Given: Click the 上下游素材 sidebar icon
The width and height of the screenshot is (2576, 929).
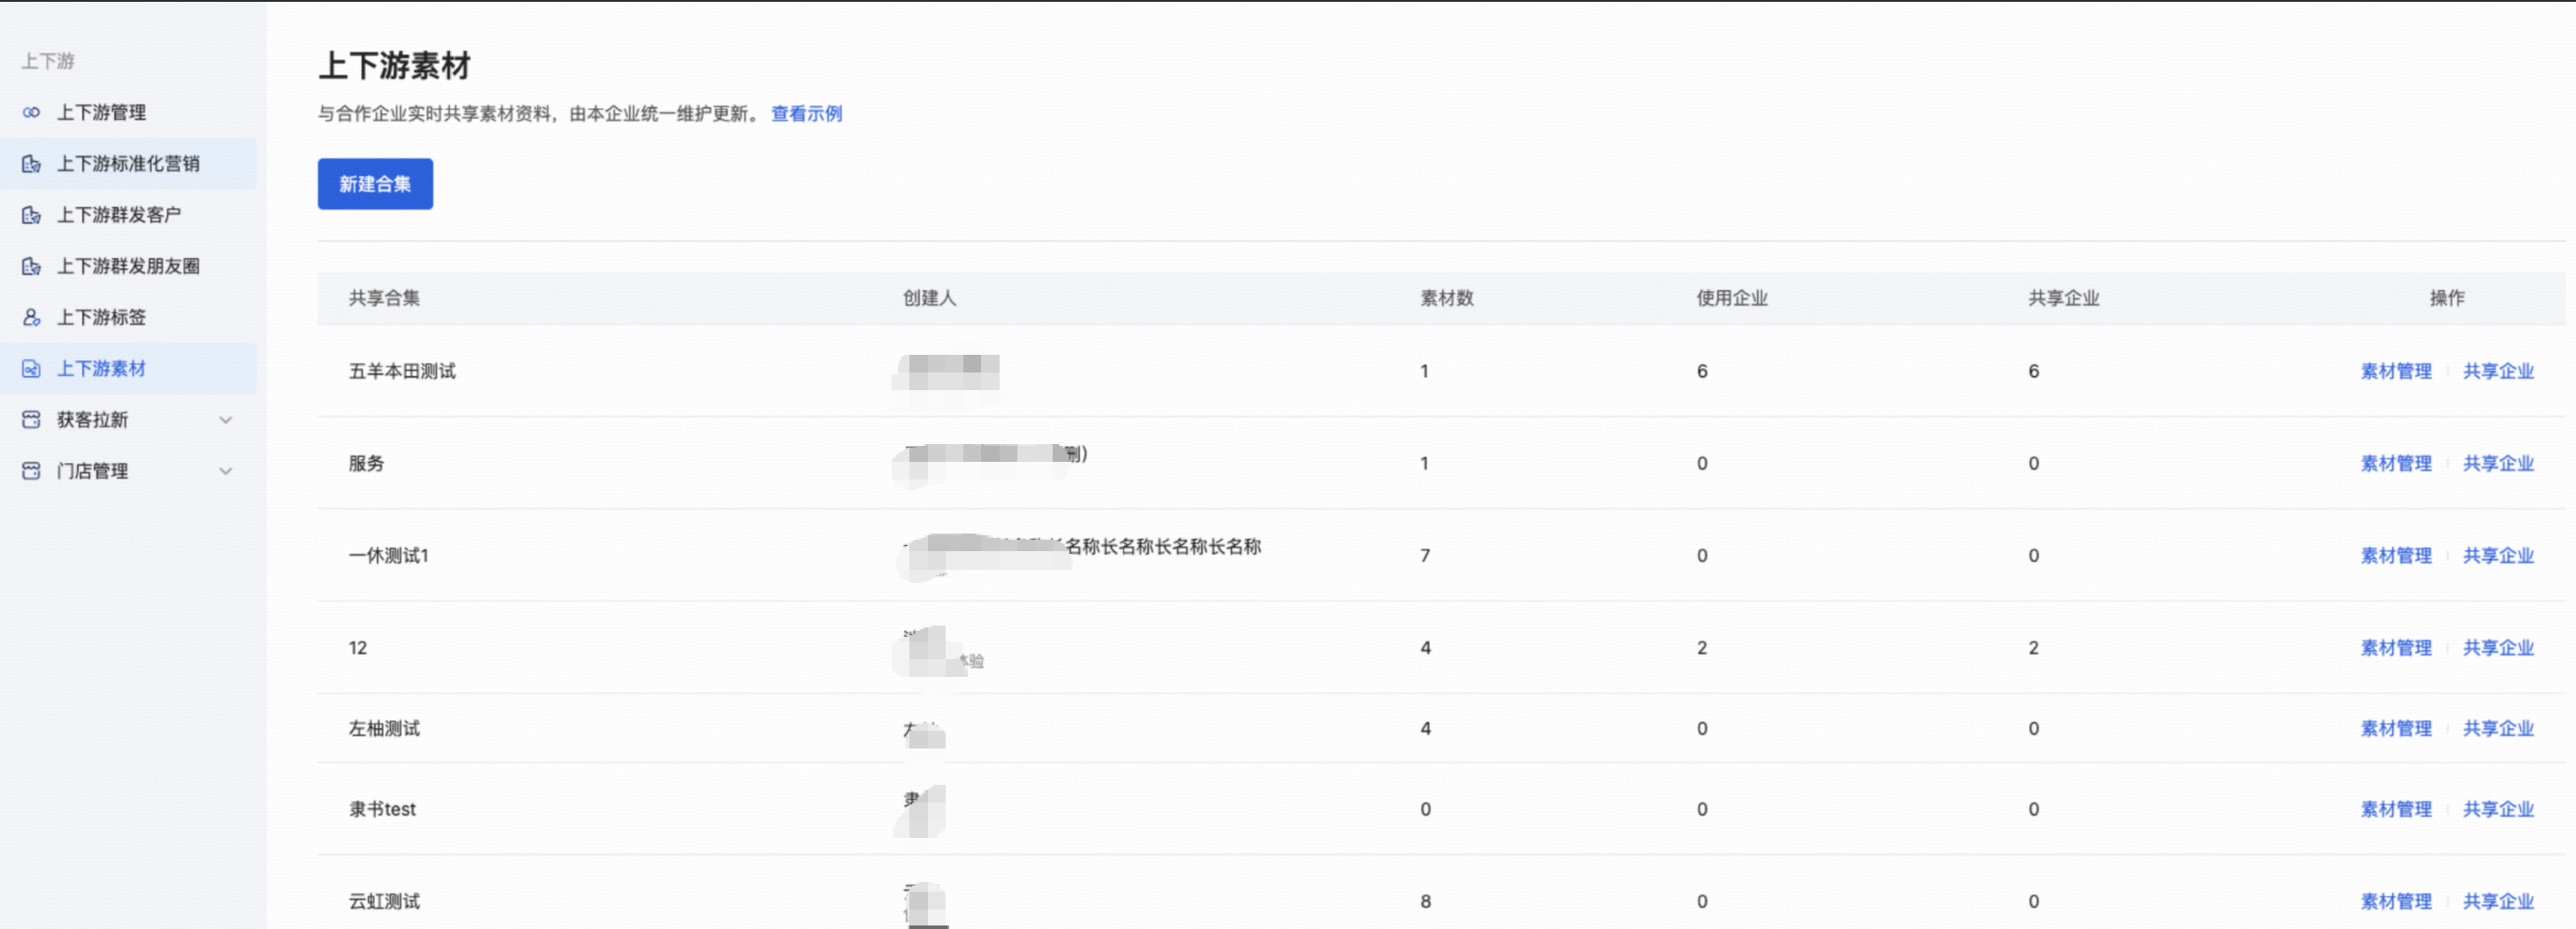Looking at the screenshot, I should tap(31, 369).
